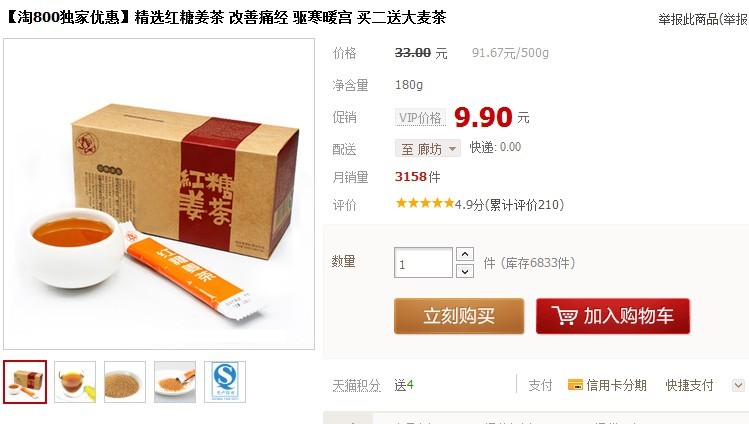This screenshot has width=749, height=424.
Task: Click the 快捷支付 payment option
Action: pos(689,385)
